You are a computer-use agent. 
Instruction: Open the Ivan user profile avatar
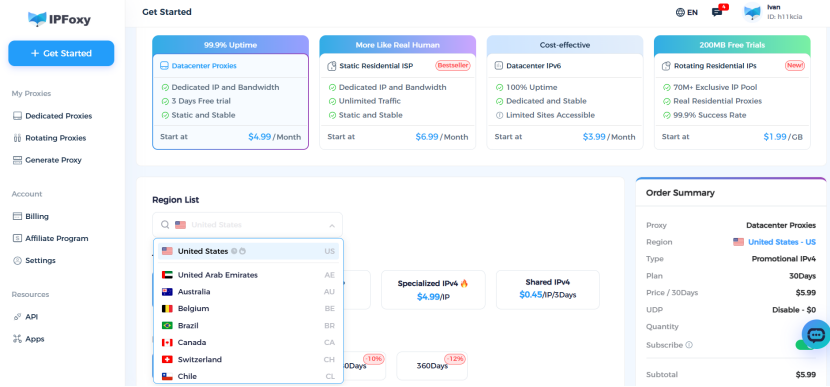pos(752,12)
